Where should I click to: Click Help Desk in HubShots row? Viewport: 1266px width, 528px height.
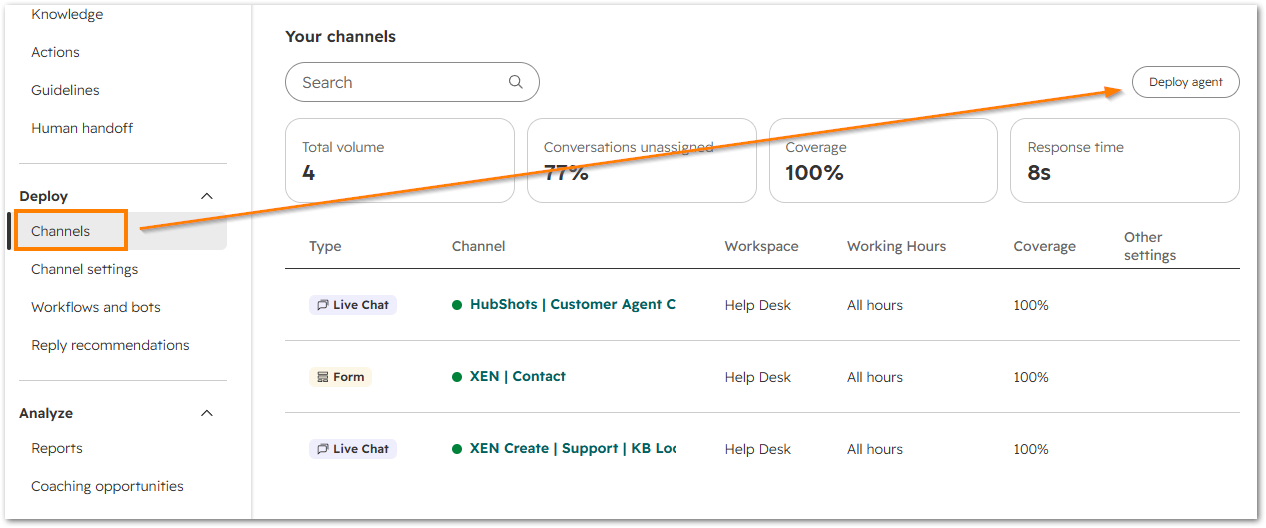point(758,305)
